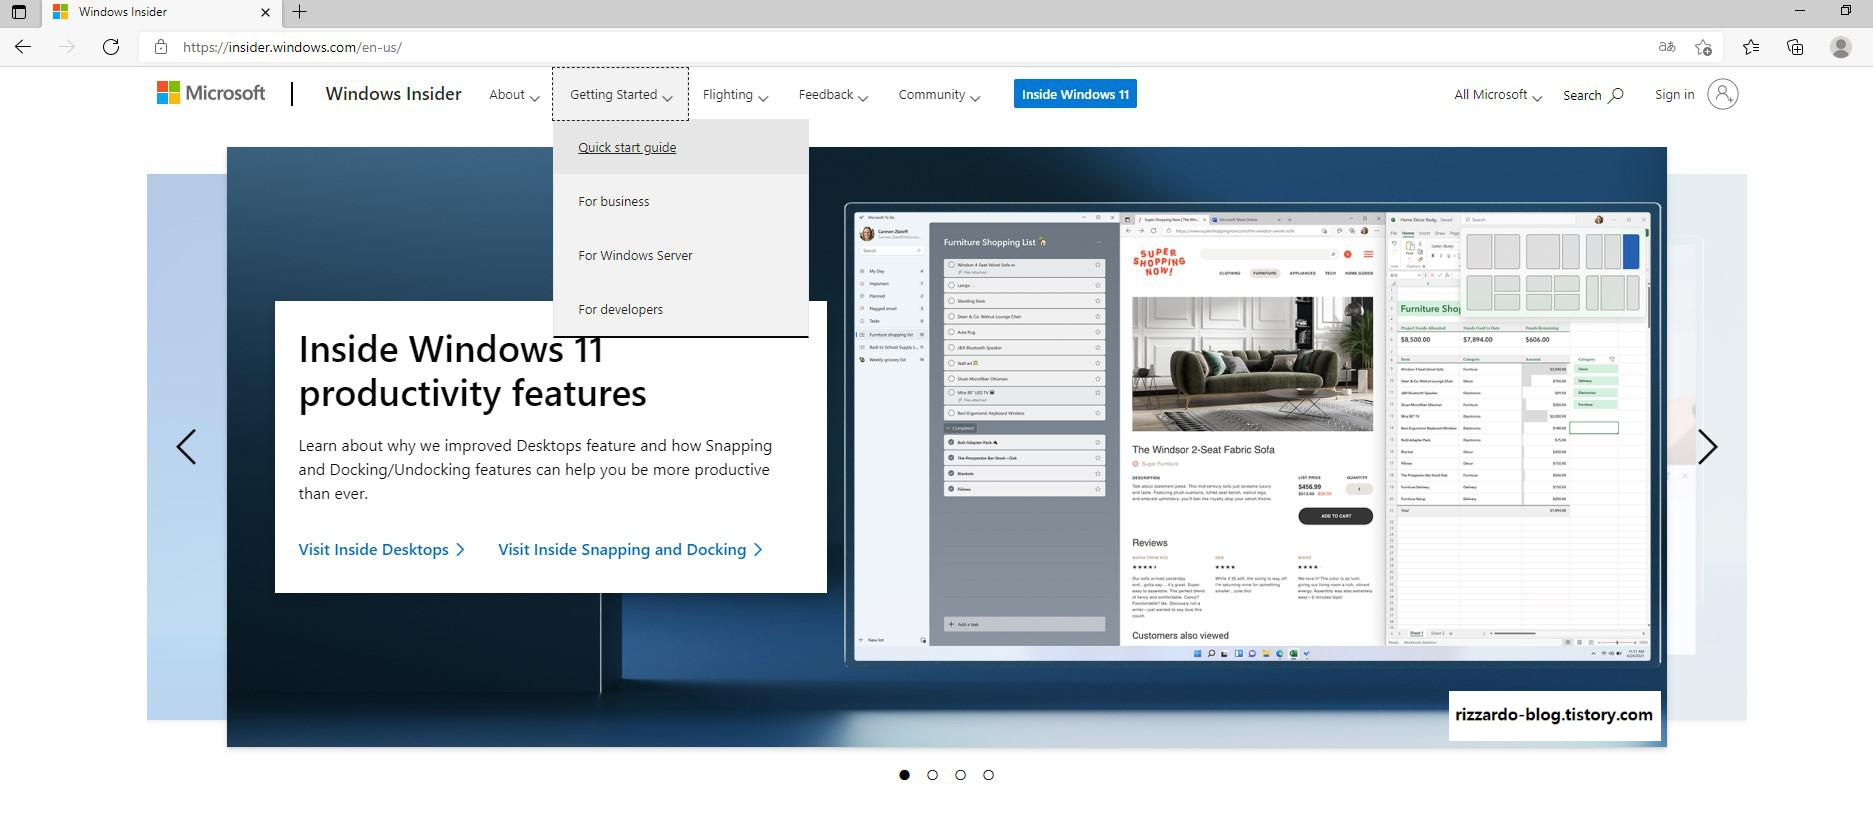
Task: Open the read aloud icon in address bar
Action: tap(1666, 47)
